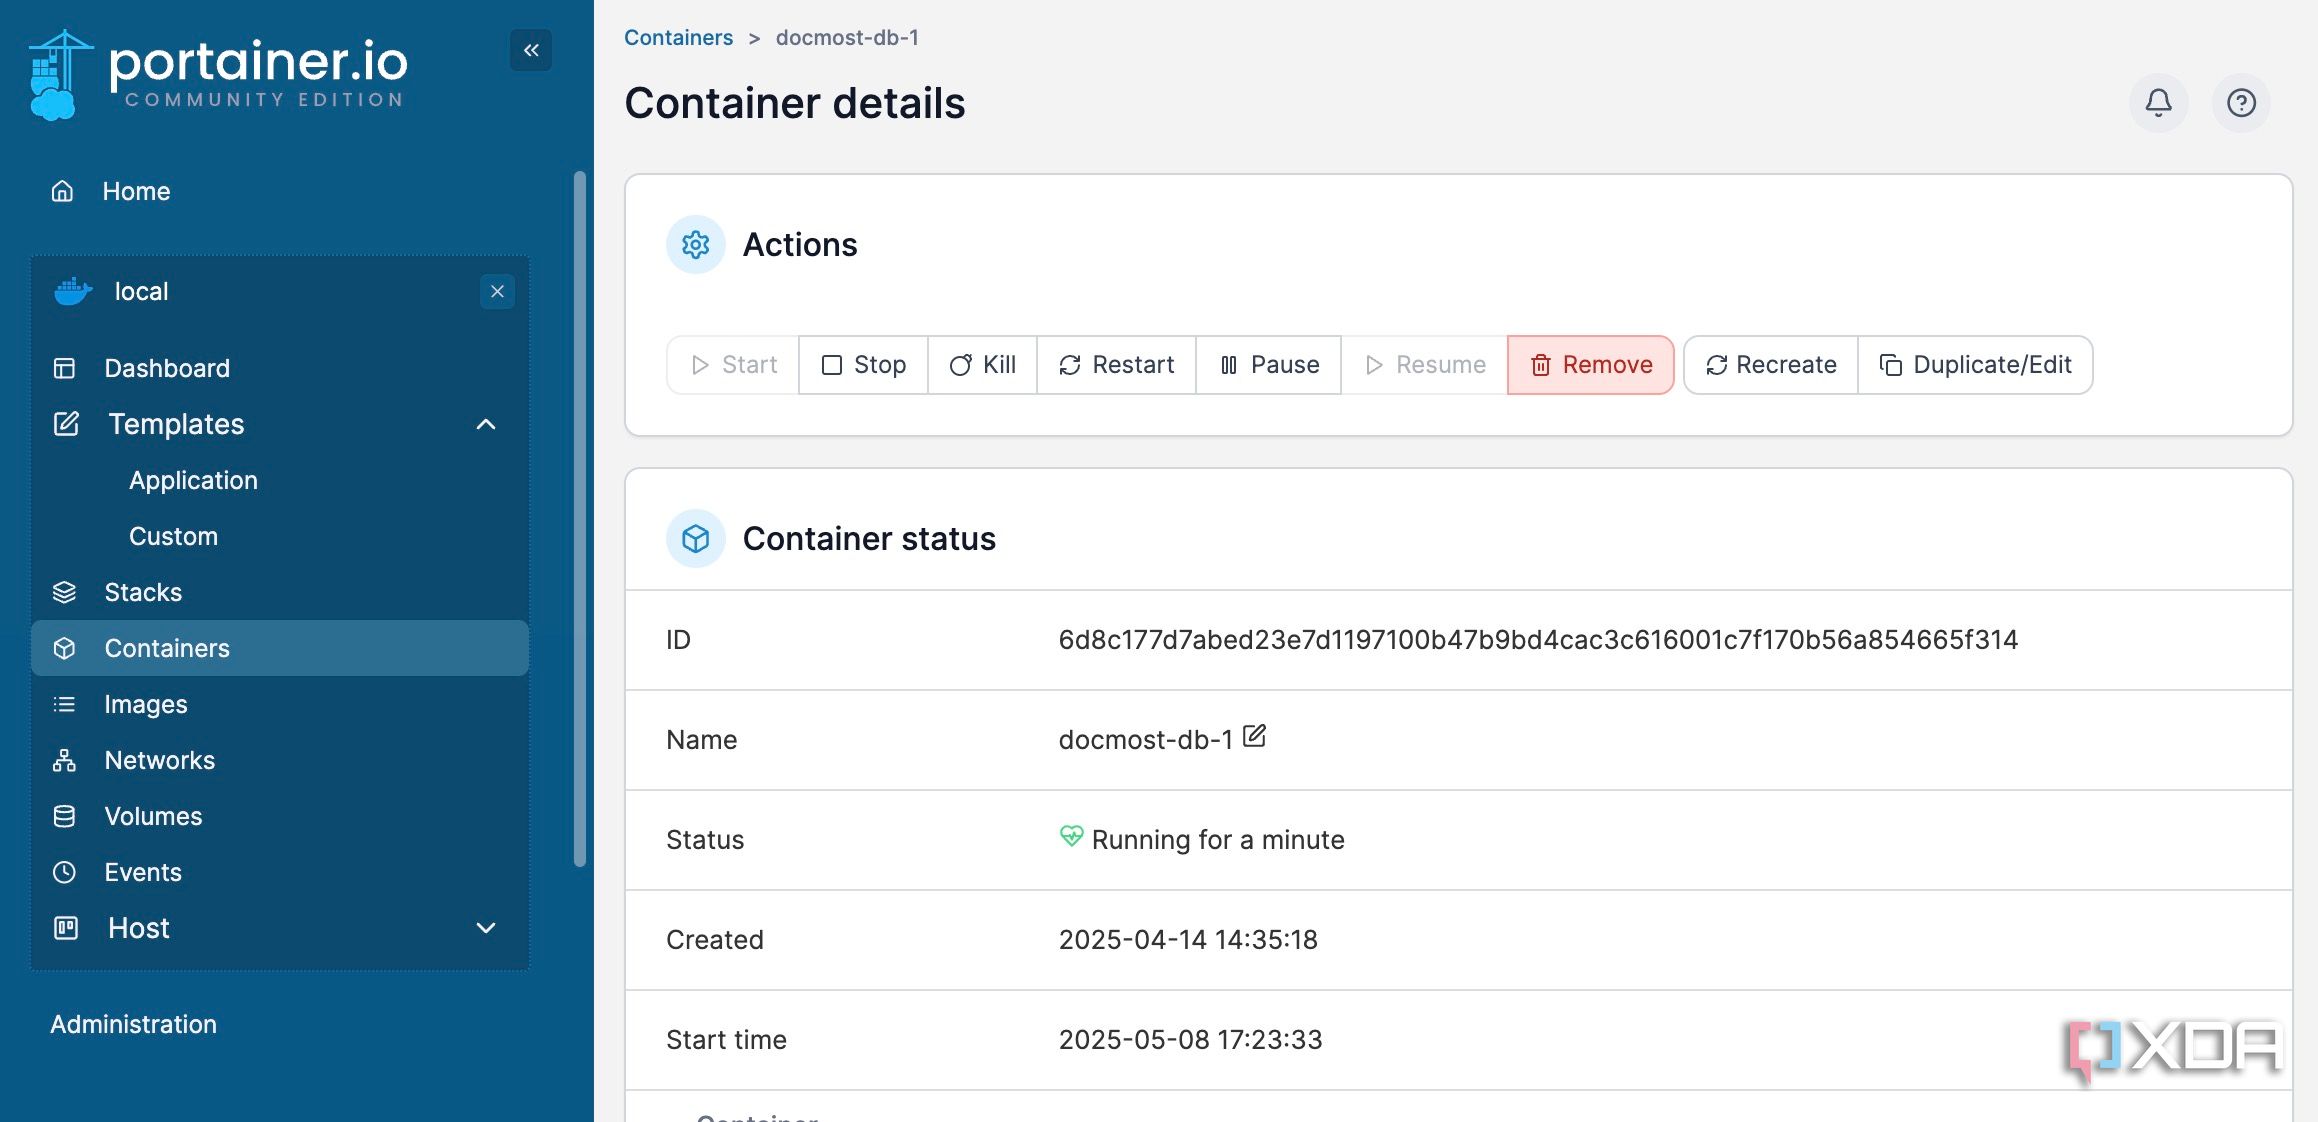This screenshot has height=1122, width=2318.
Task: Edit container name via pencil icon
Action: click(1254, 737)
